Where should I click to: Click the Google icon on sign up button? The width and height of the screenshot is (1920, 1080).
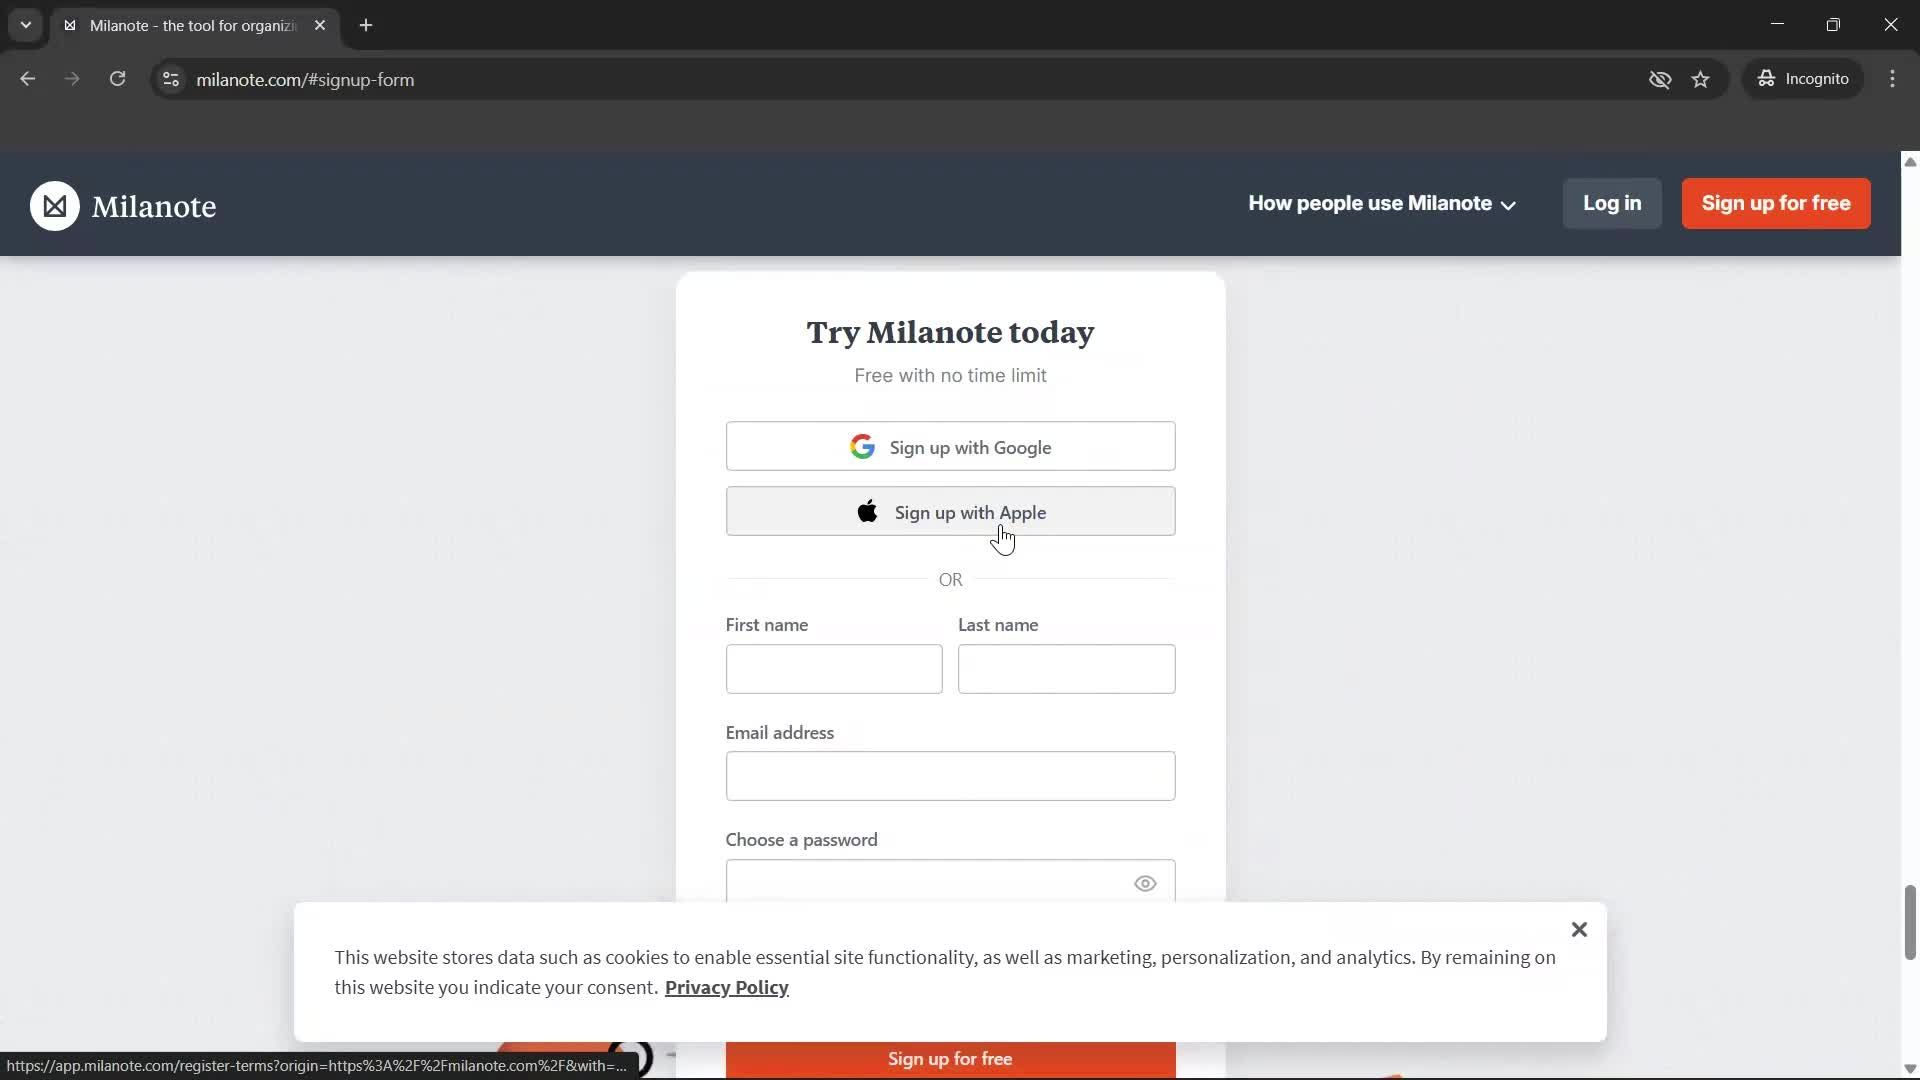click(x=863, y=447)
